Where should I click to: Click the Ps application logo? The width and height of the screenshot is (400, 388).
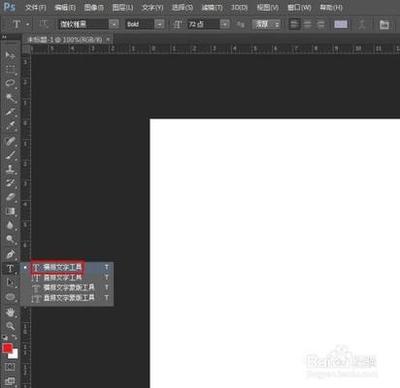tap(9, 7)
